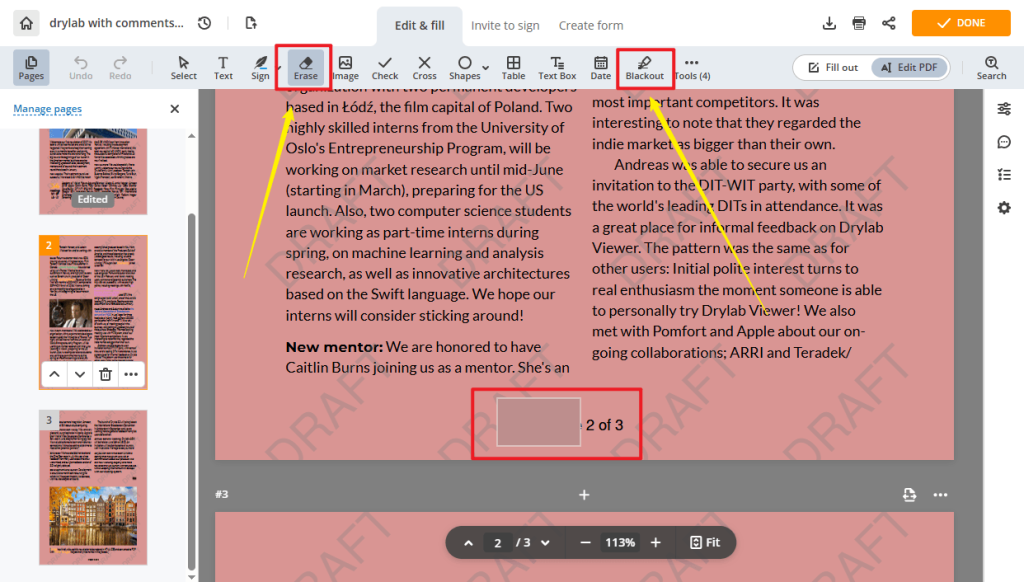Switch to Fill out mode

click(x=833, y=67)
